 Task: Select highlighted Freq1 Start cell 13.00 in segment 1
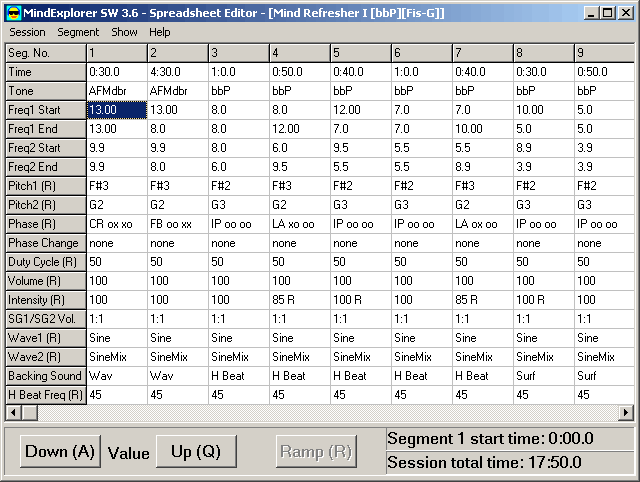point(117,110)
